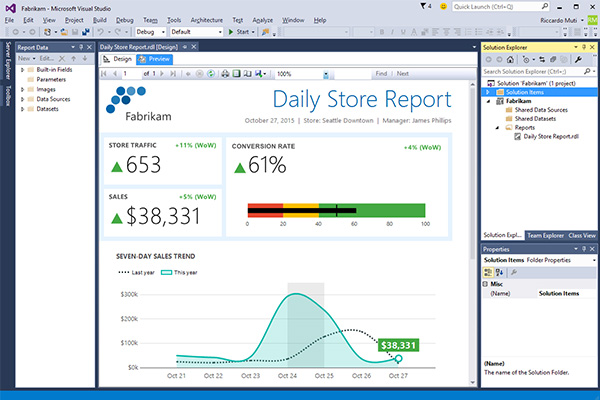This screenshot has width=600, height=400.
Task: Click the Find link in preview toolbar
Action: tap(381, 73)
